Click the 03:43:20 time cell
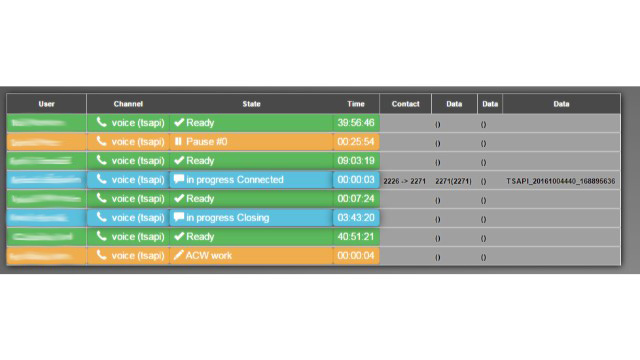 tap(356, 218)
